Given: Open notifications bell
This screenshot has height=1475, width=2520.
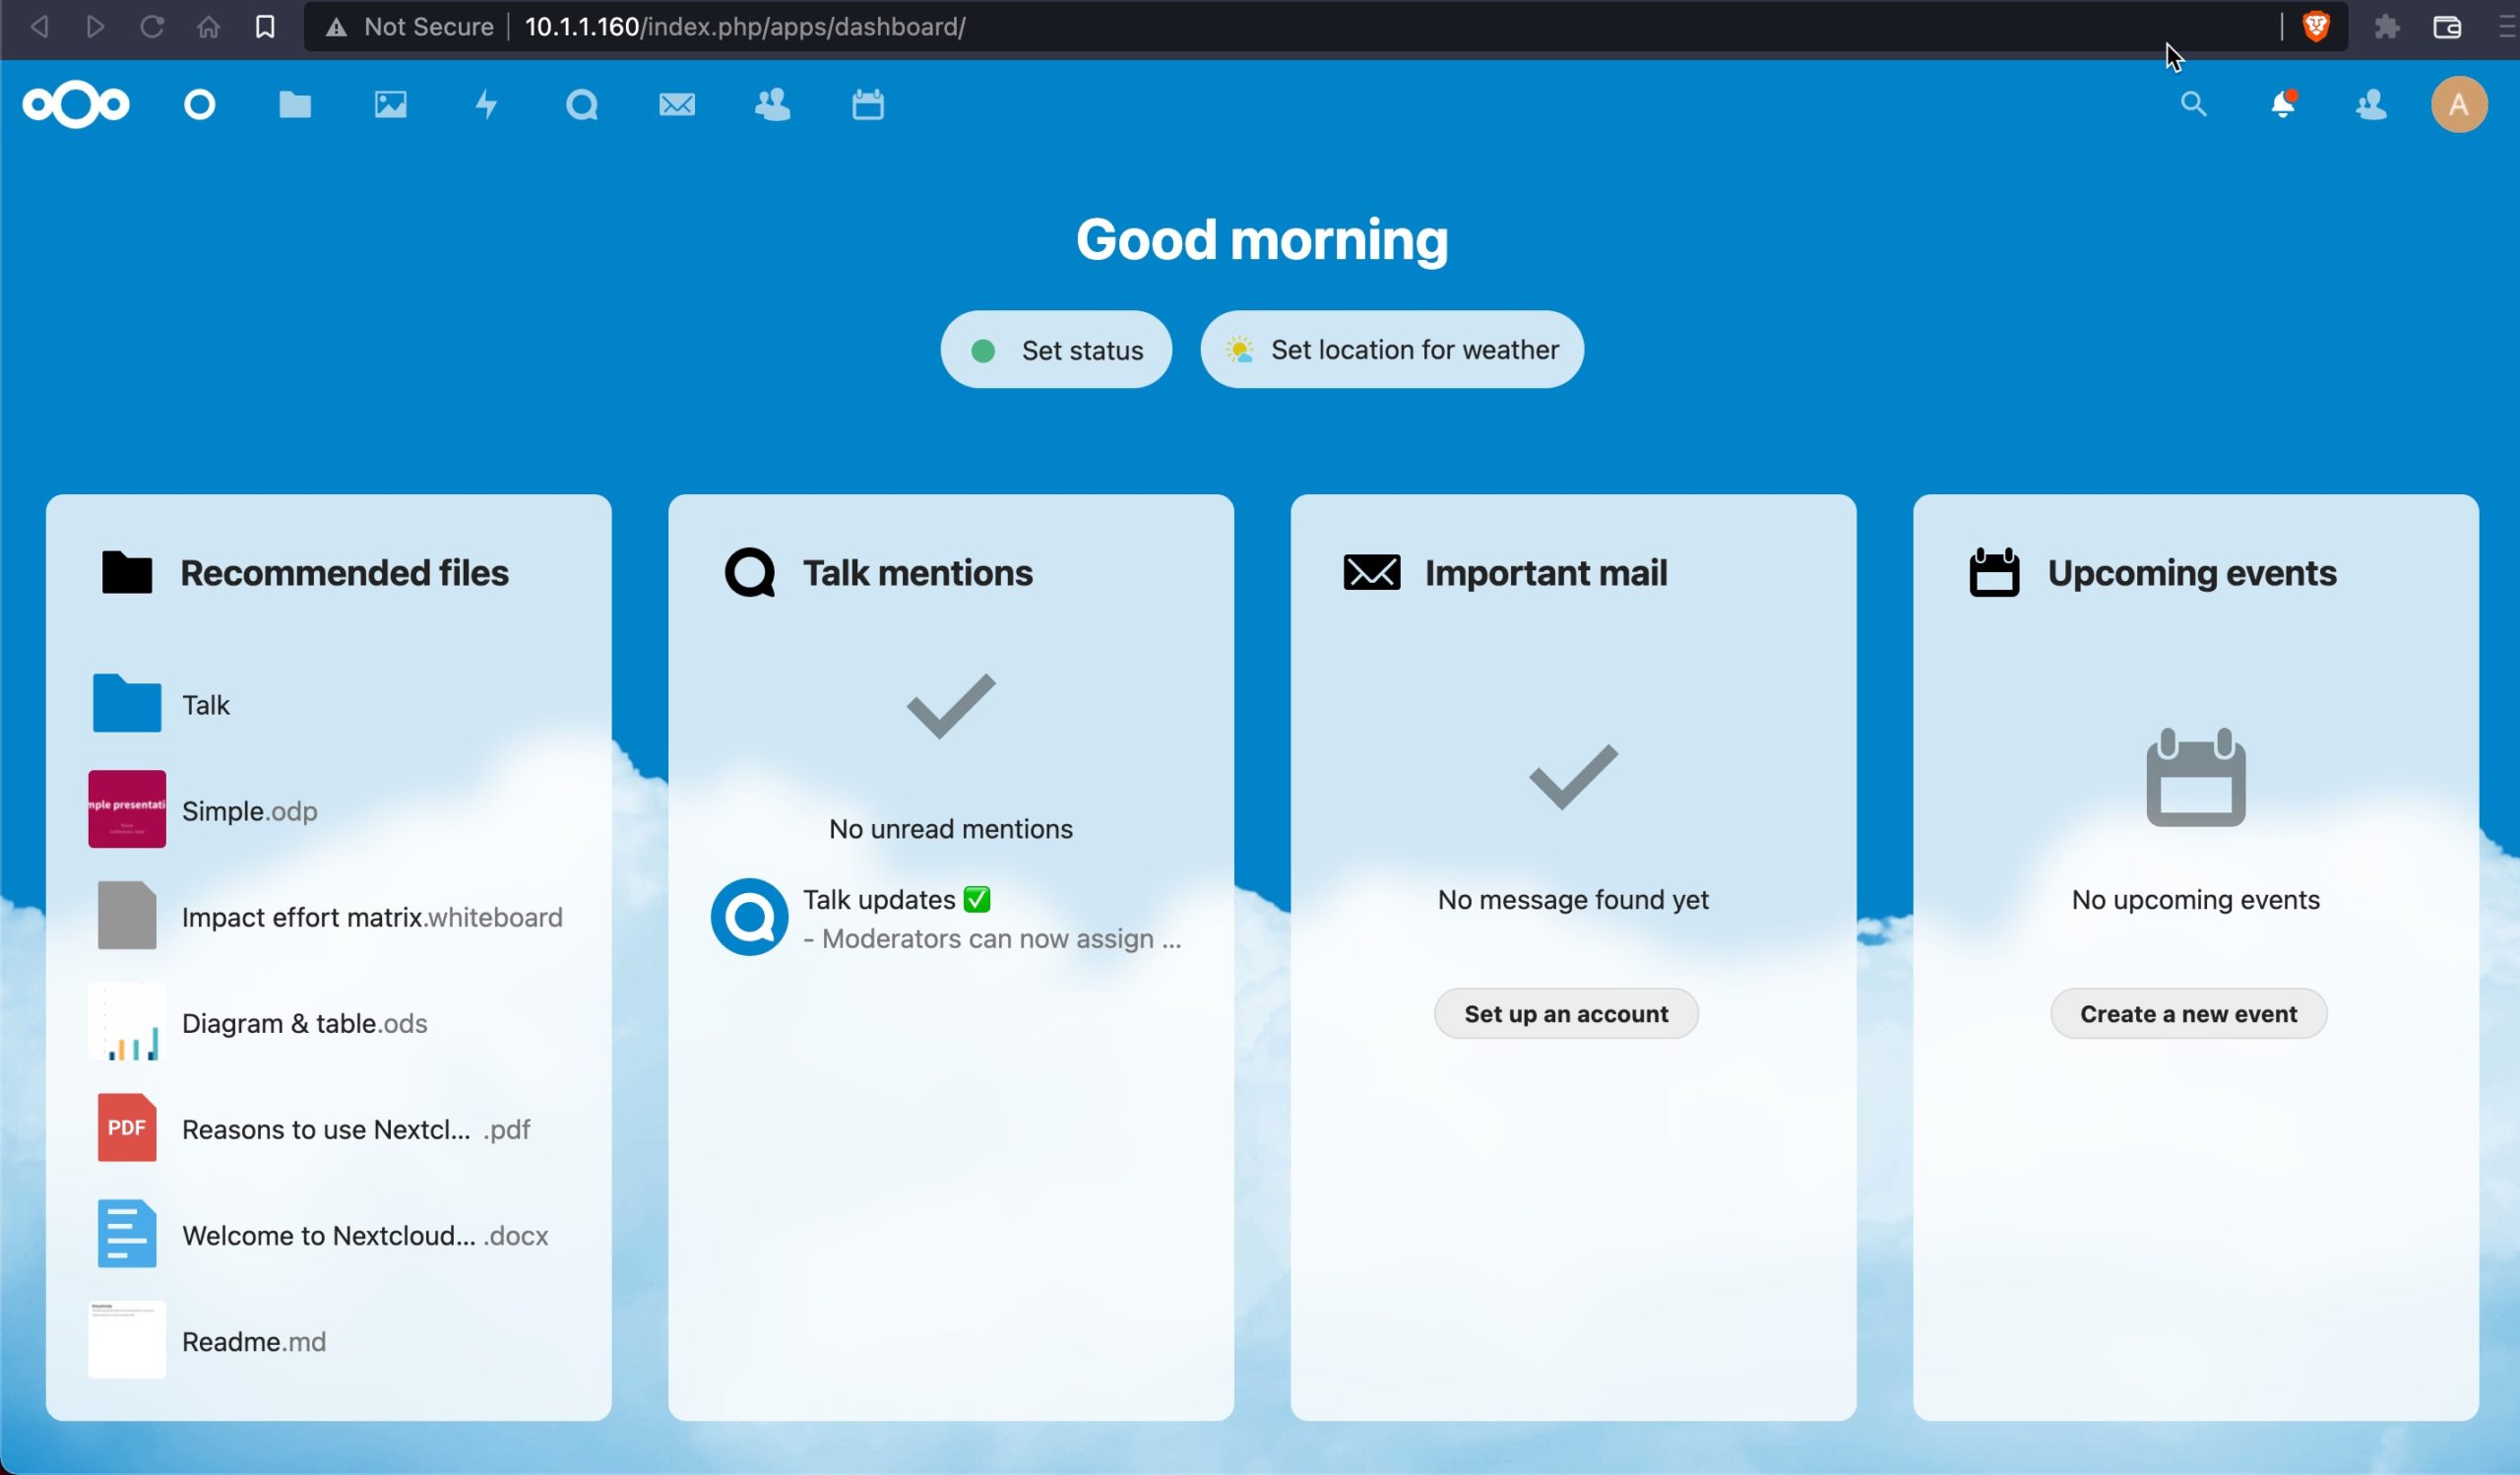Looking at the screenshot, I should 2284,104.
